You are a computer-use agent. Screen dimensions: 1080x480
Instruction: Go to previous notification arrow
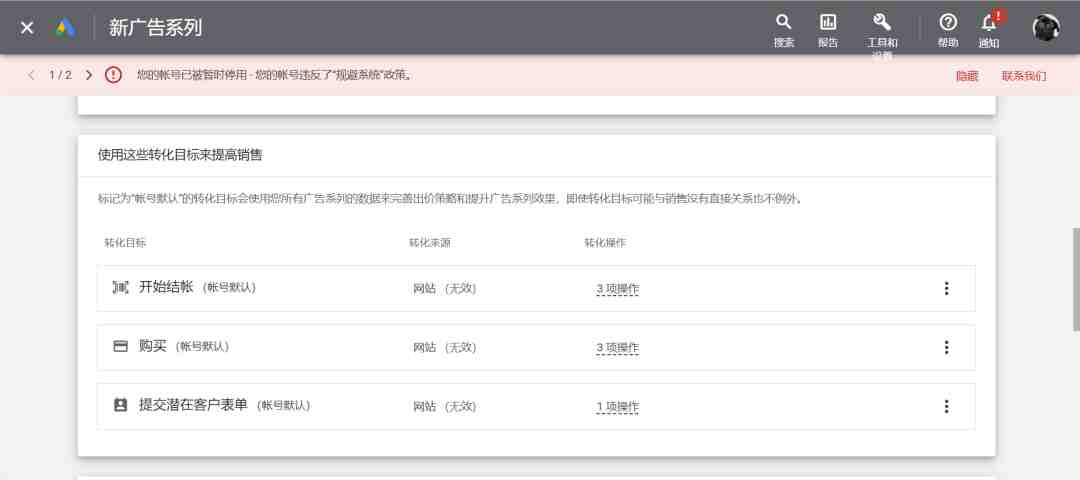click(31, 75)
